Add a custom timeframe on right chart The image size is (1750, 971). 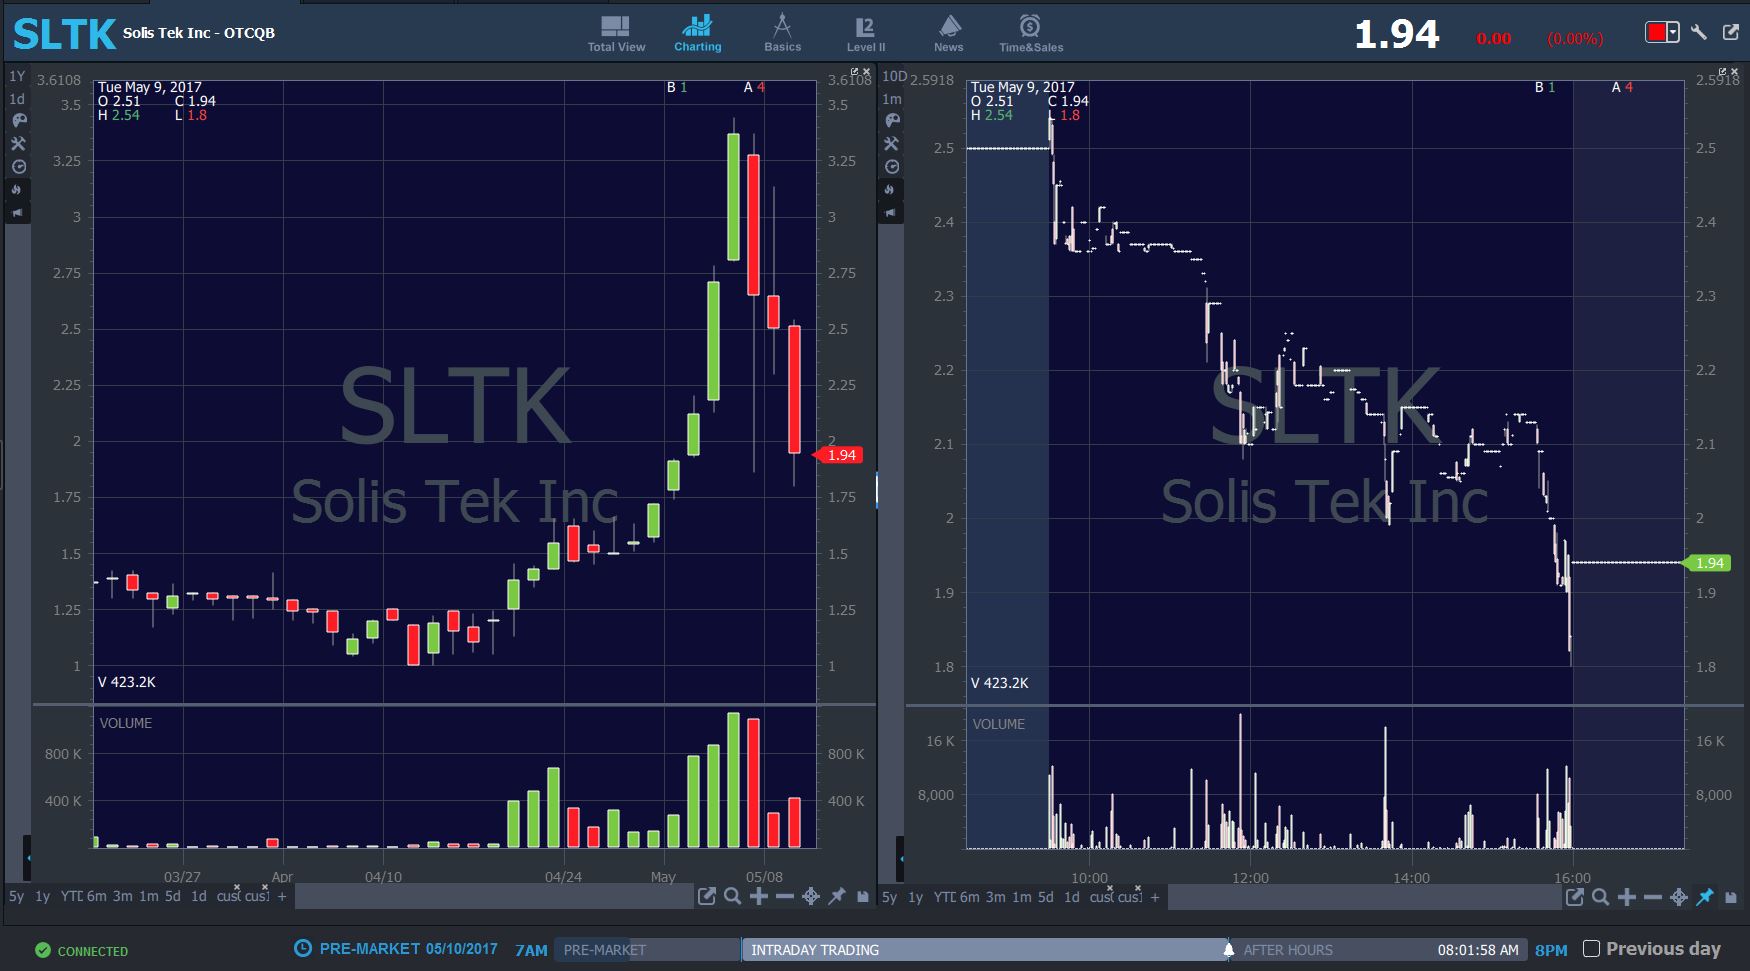(1155, 897)
